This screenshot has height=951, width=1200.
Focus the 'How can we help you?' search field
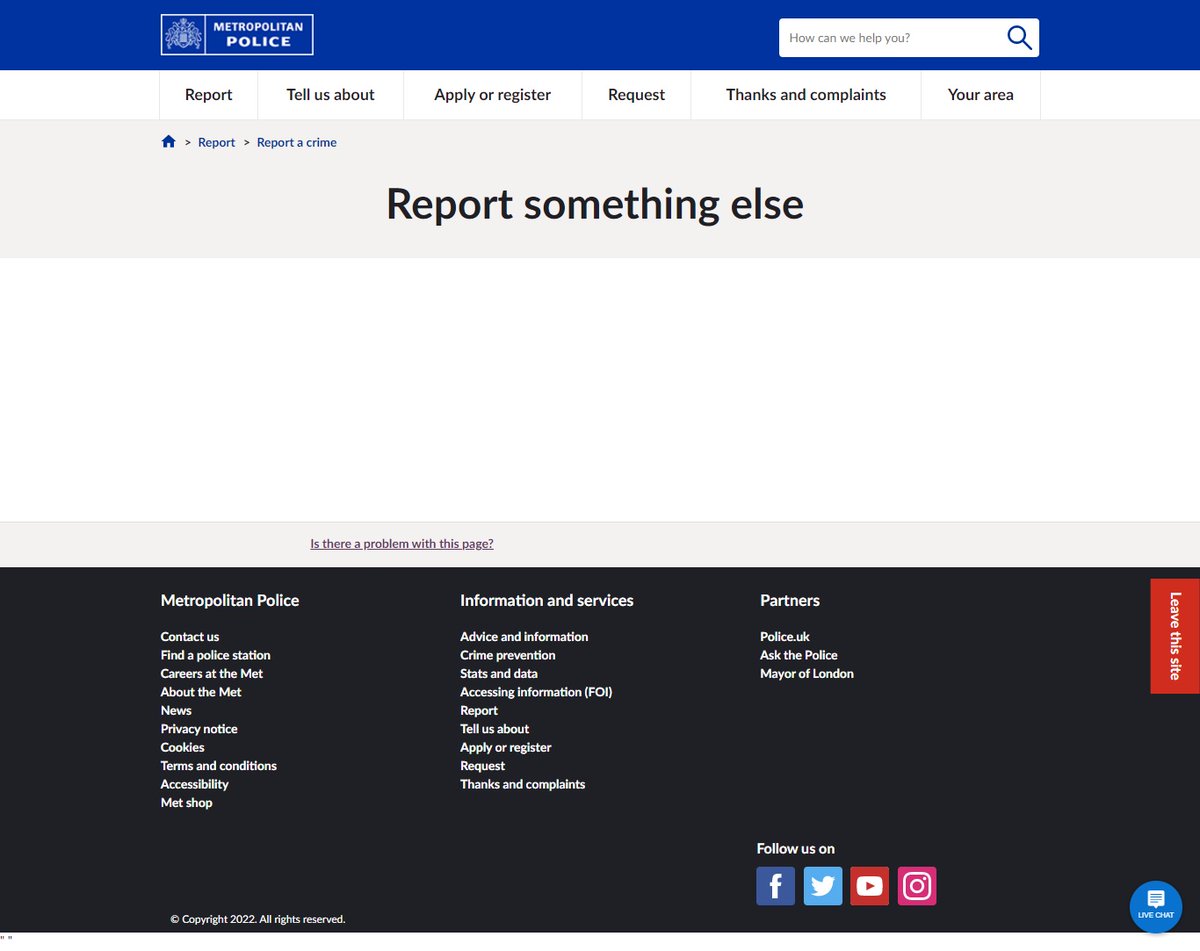[890, 38]
